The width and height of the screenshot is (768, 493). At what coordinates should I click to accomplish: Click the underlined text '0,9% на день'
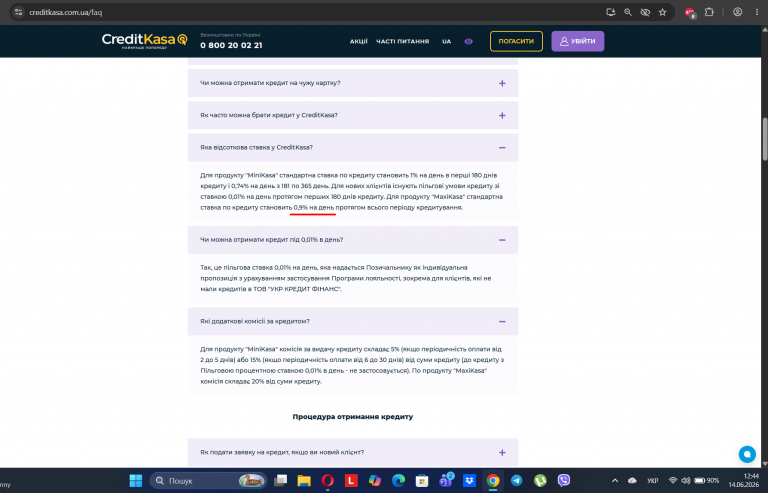tap(313, 208)
